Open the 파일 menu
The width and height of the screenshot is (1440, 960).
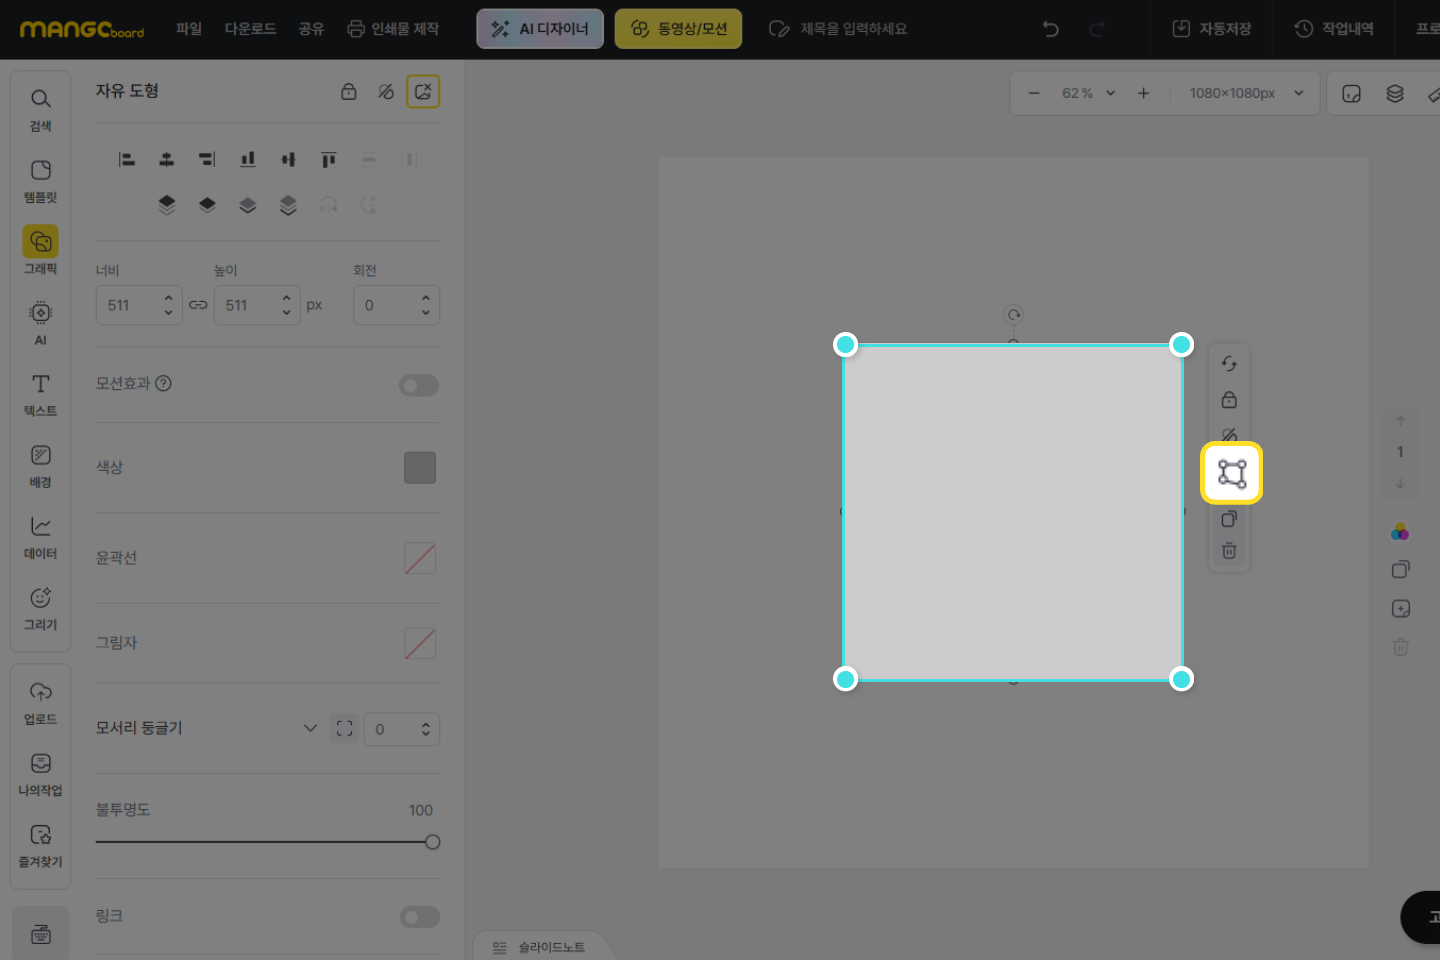pyautogui.click(x=189, y=29)
